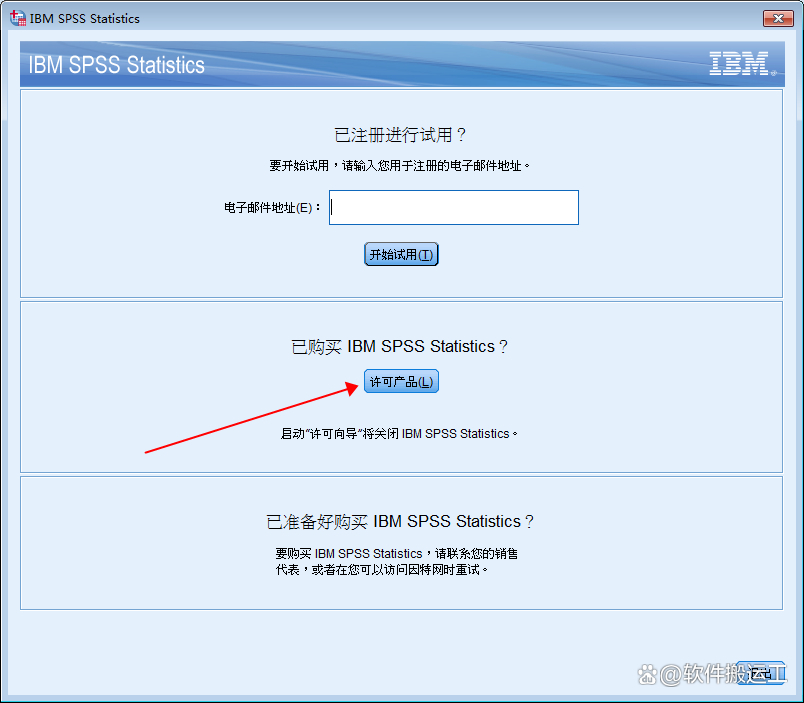Click the SPSS application icon in title bar
The width and height of the screenshot is (804, 703).
tap(17, 18)
